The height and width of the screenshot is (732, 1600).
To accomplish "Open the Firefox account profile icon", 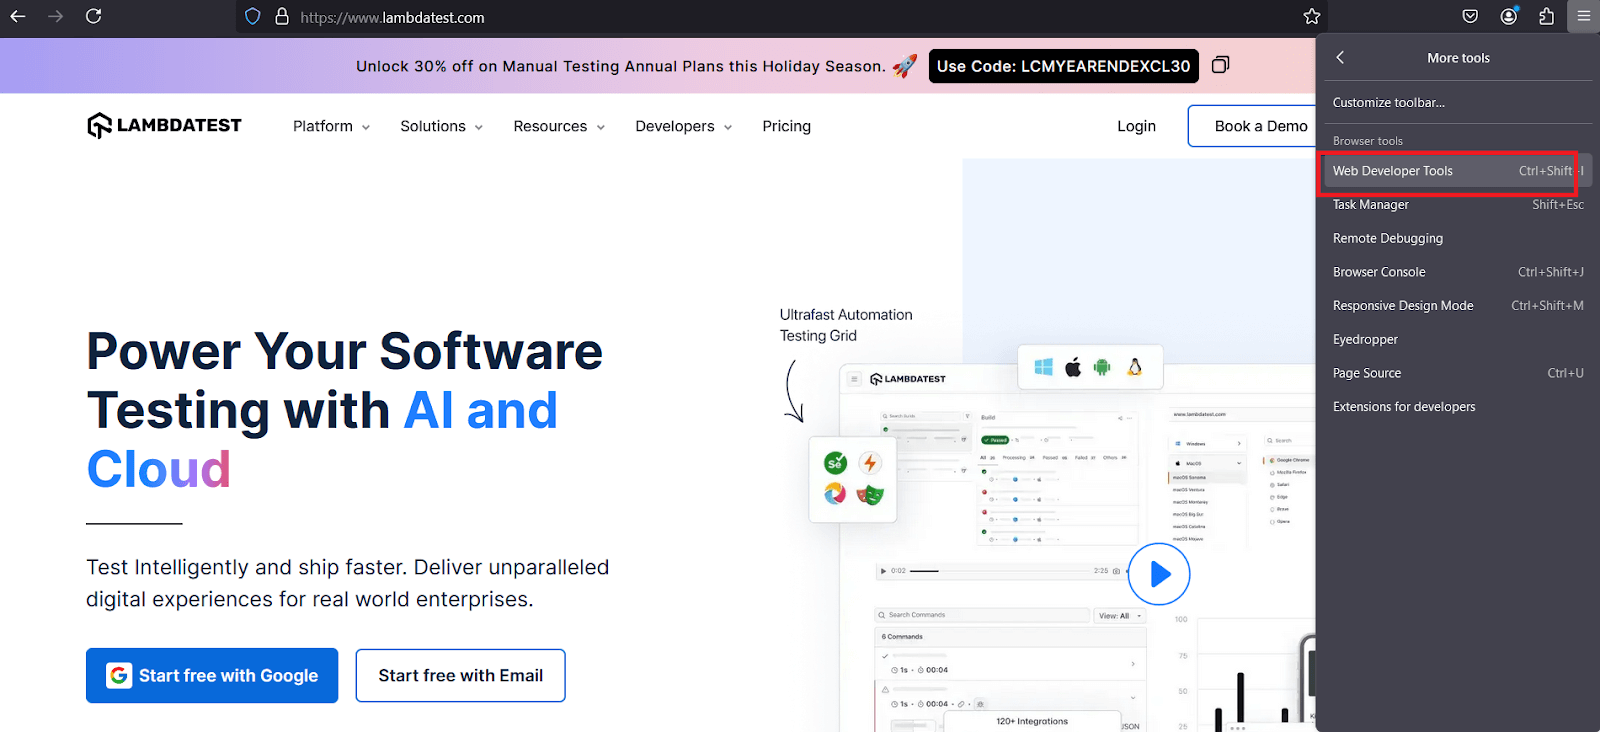I will tap(1509, 16).
